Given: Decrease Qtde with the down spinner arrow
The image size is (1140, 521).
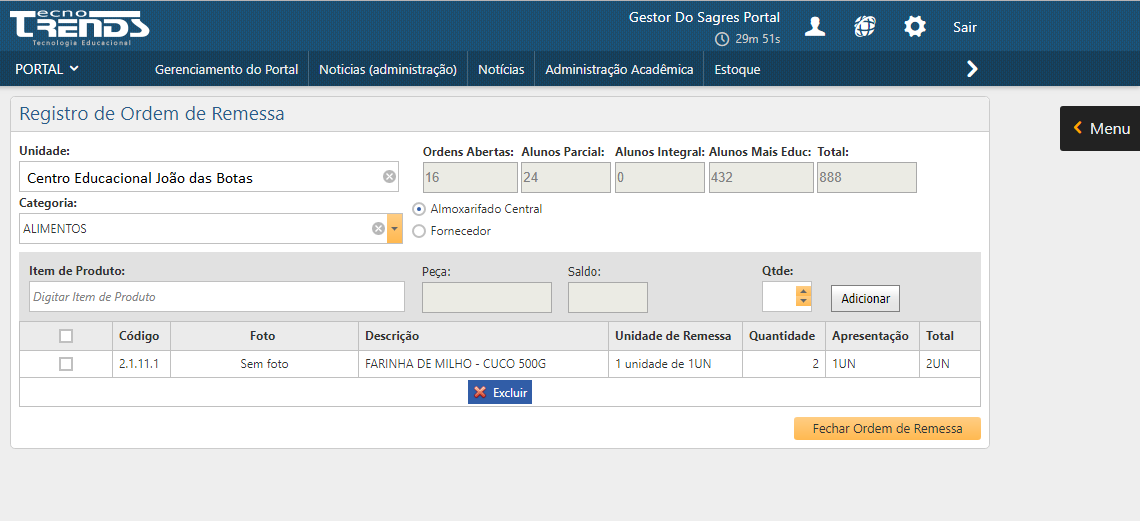Looking at the screenshot, I should pyautogui.click(x=803, y=301).
